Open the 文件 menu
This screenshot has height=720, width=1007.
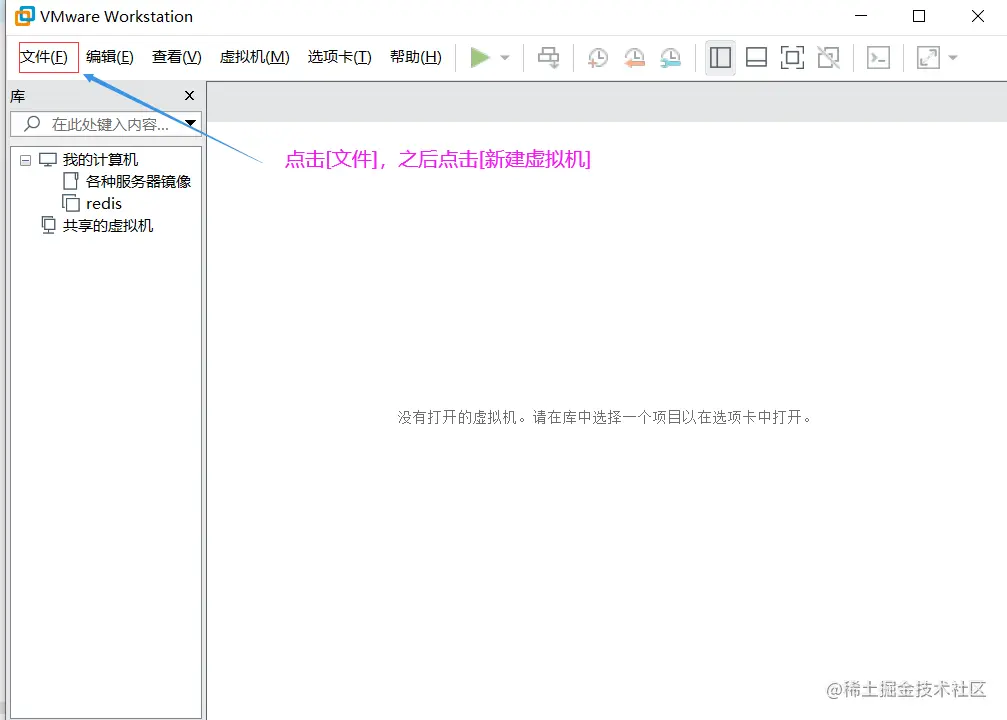(46, 57)
